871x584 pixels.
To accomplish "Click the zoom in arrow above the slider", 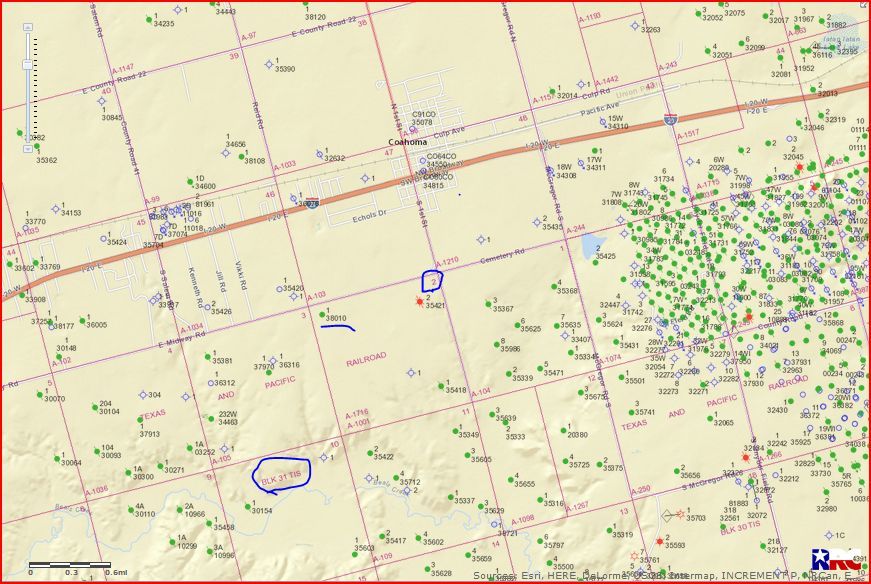I will pos(28,27).
